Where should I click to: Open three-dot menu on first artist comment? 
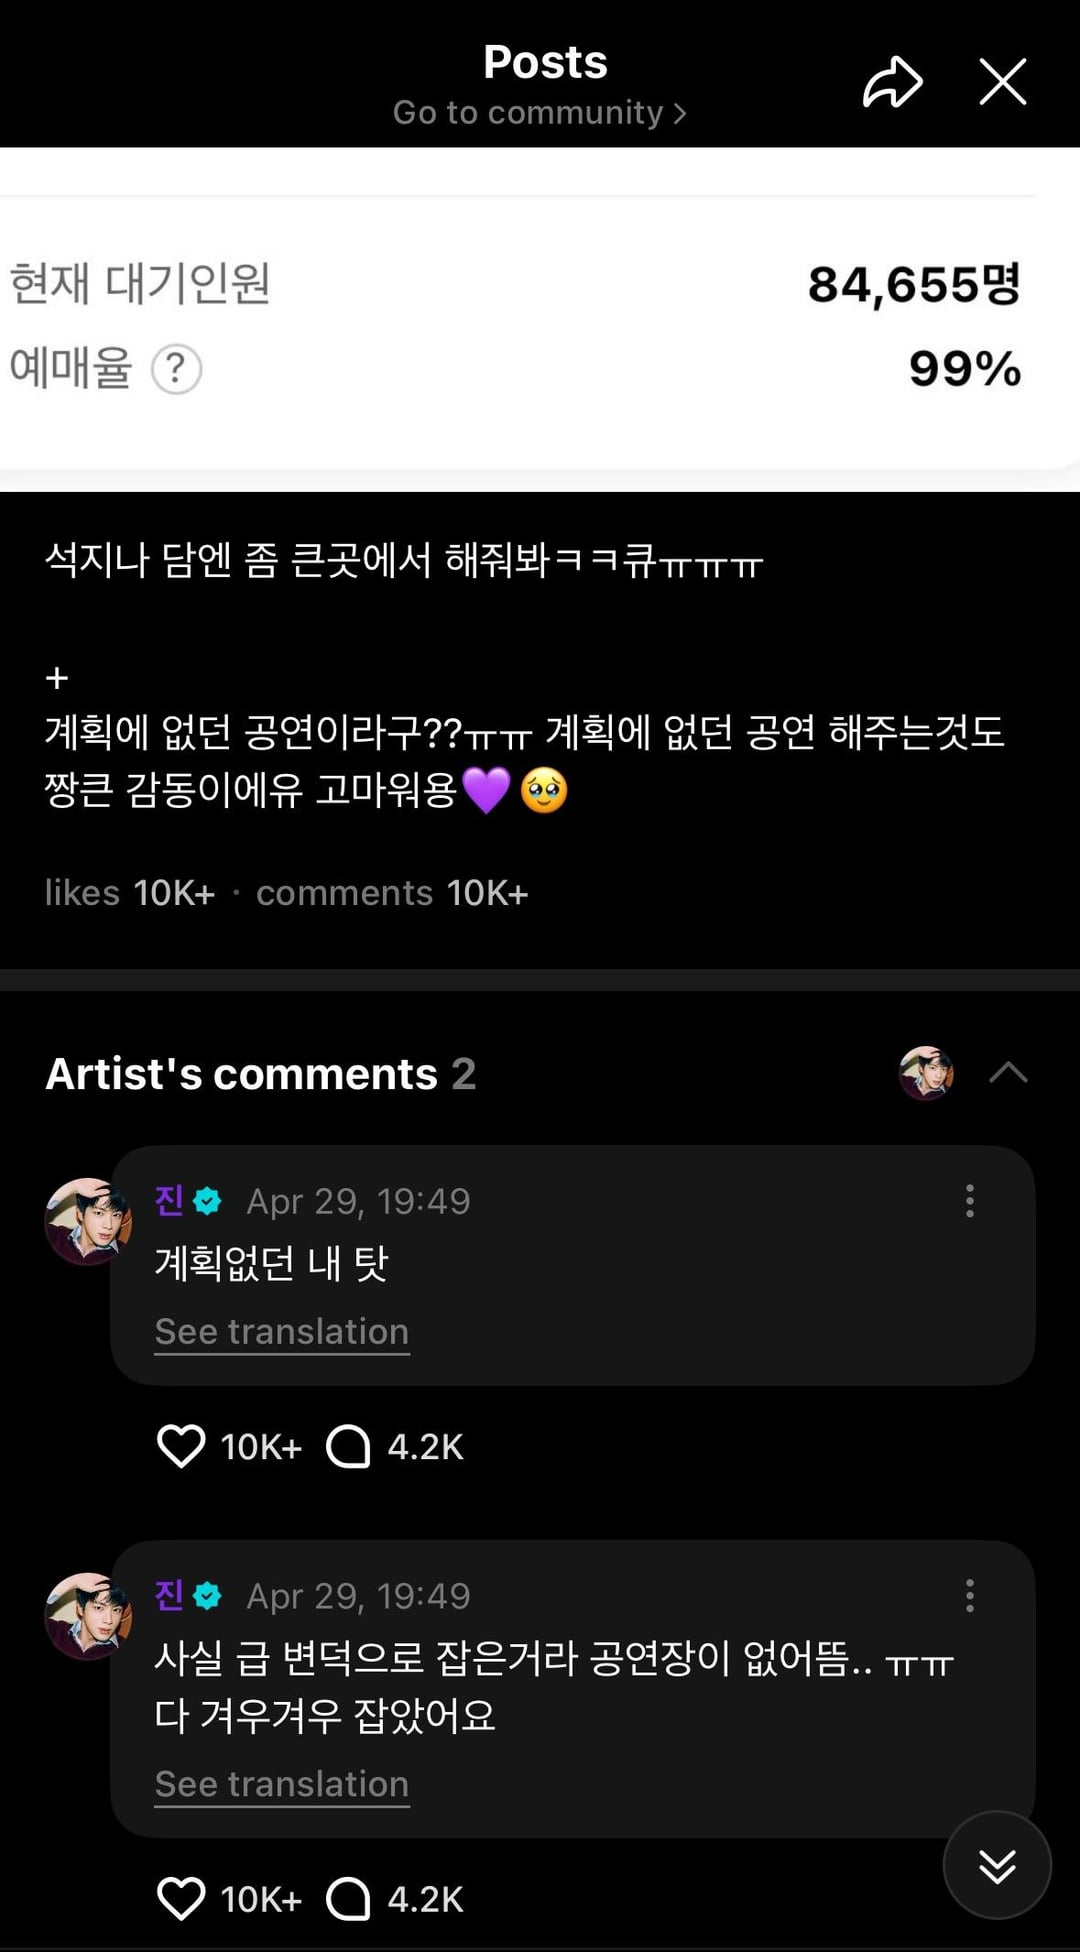[x=969, y=1201]
